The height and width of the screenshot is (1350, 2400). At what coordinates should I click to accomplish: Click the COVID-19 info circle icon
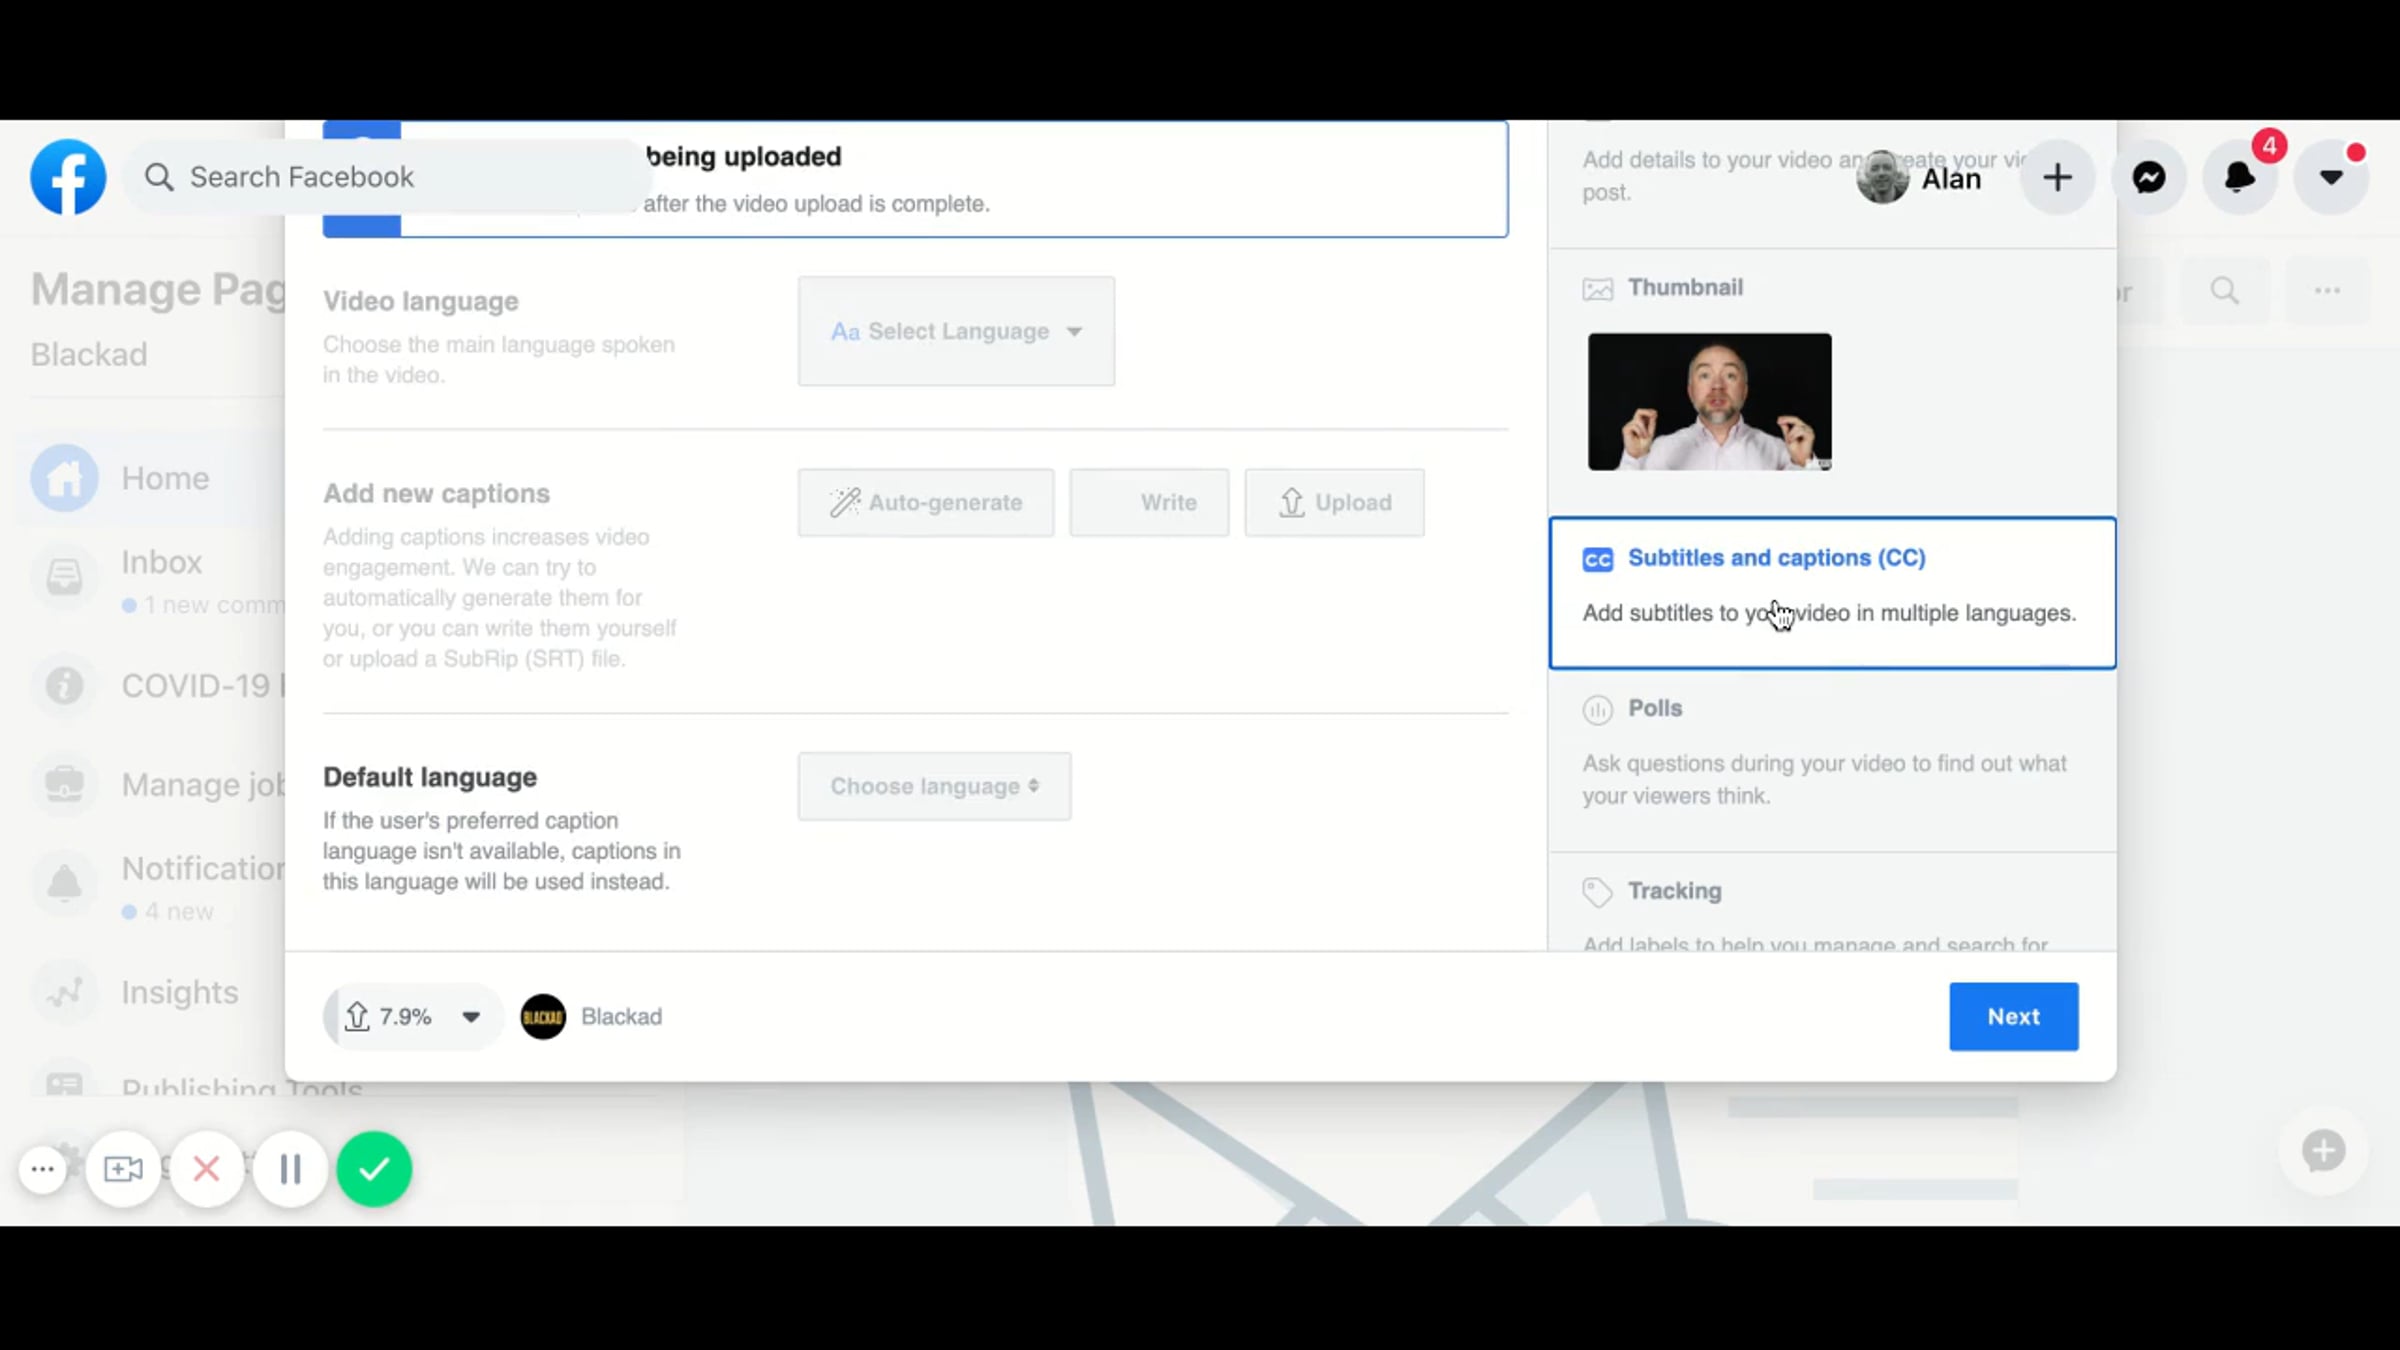point(65,686)
